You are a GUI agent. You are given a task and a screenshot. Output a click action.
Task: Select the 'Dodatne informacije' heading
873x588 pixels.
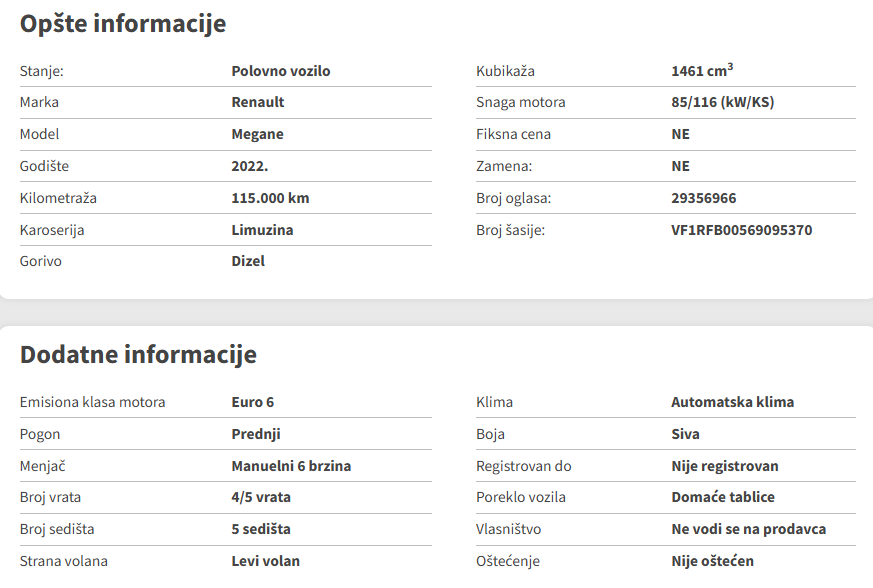pos(138,355)
